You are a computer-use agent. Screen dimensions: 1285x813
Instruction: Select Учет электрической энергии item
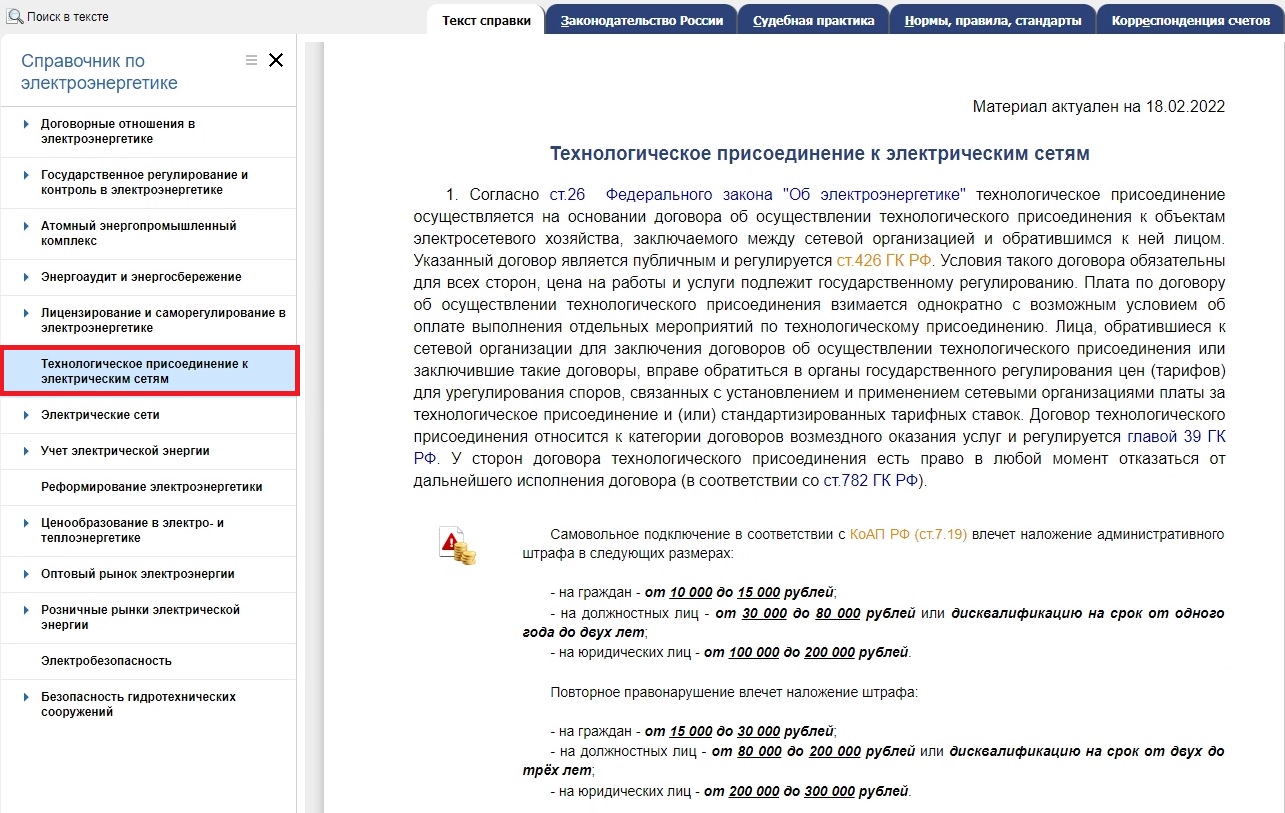tap(148, 451)
